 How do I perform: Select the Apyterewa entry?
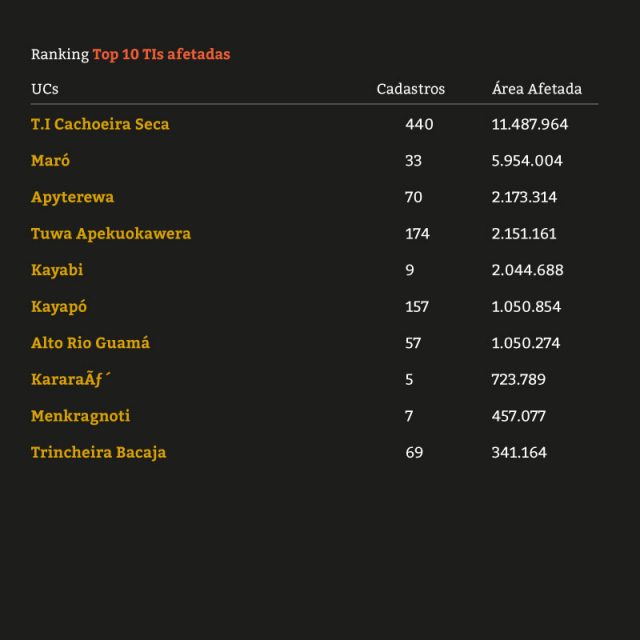click(x=71, y=197)
